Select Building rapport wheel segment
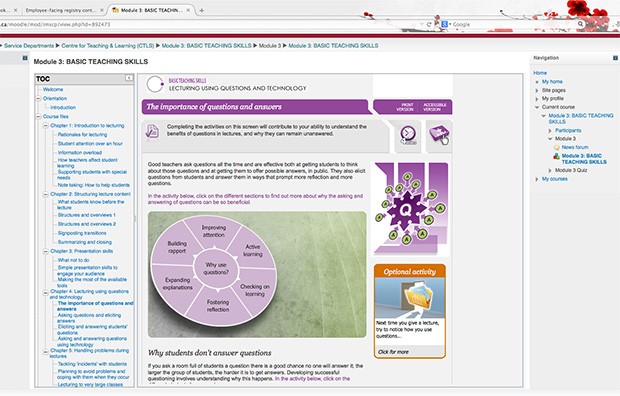This screenshot has height=396, width=620. 177,247
